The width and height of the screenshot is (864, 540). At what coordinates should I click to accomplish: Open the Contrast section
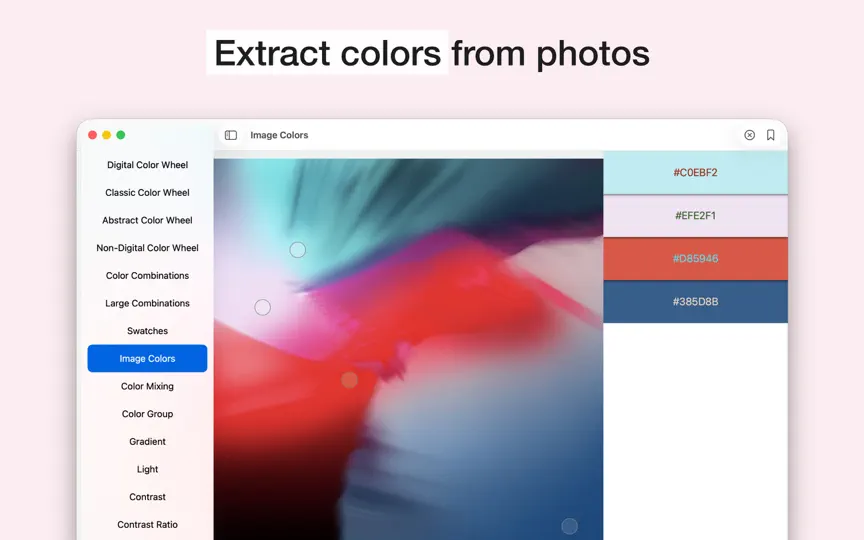click(147, 496)
